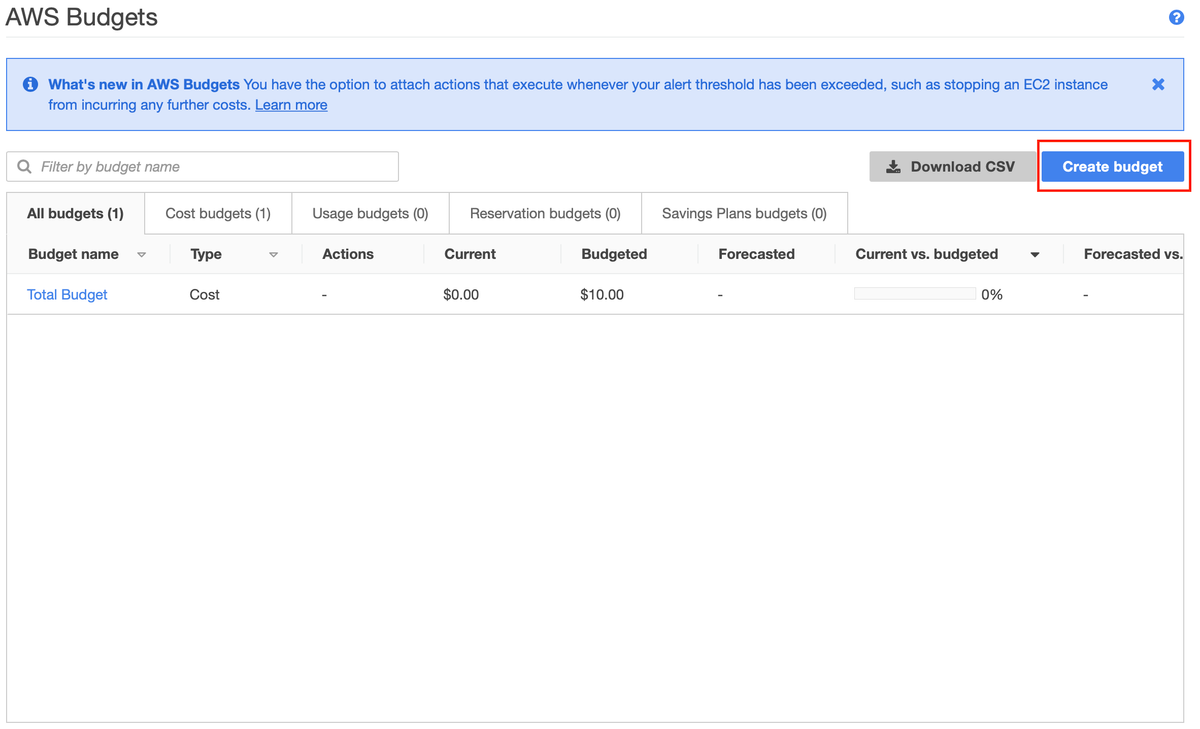
Task: Click the Total Budget progress bar
Action: (x=915, y=294)
